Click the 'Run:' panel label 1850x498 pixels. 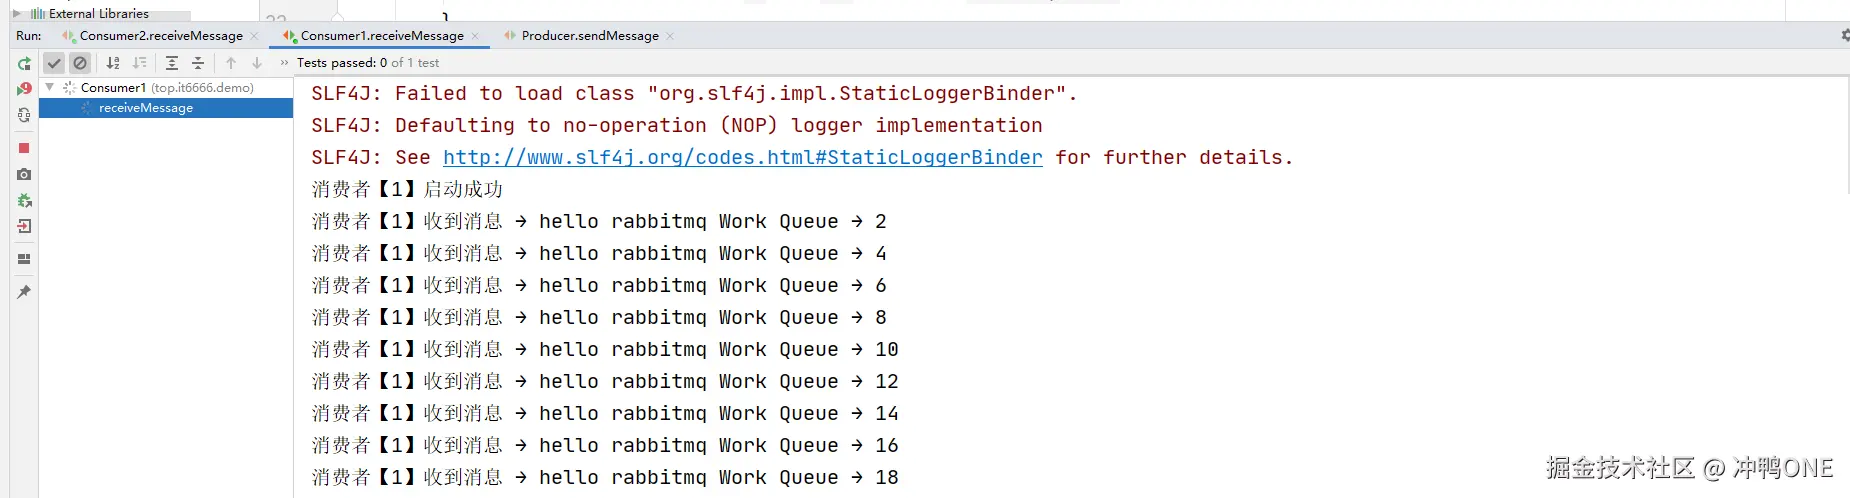(29, 36)
